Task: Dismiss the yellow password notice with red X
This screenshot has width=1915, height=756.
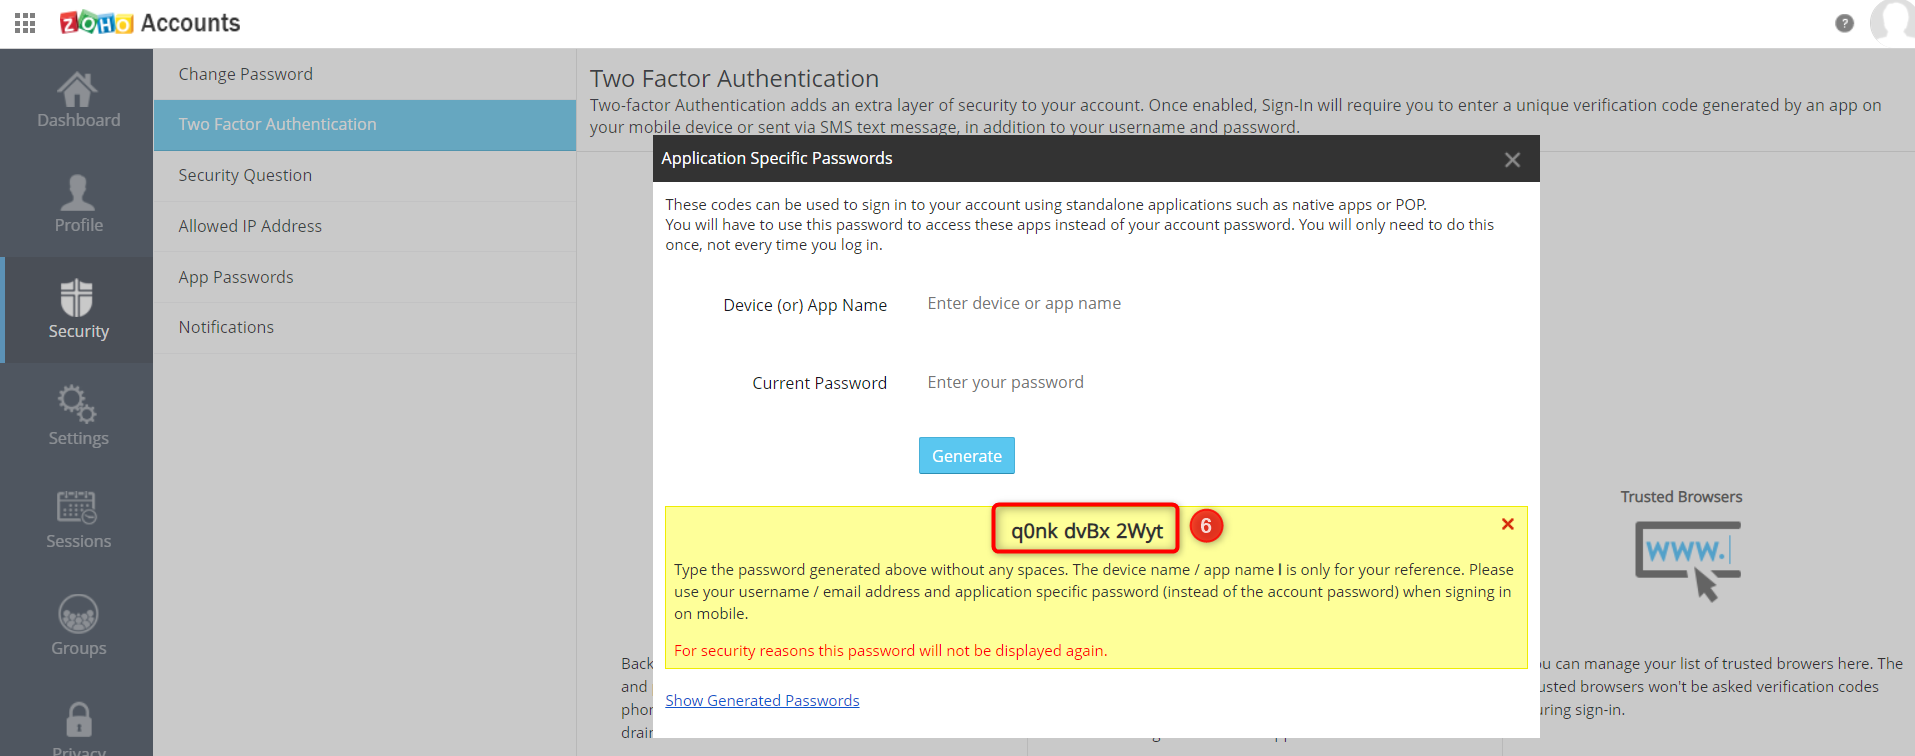Action: [x=1507, y=524]
